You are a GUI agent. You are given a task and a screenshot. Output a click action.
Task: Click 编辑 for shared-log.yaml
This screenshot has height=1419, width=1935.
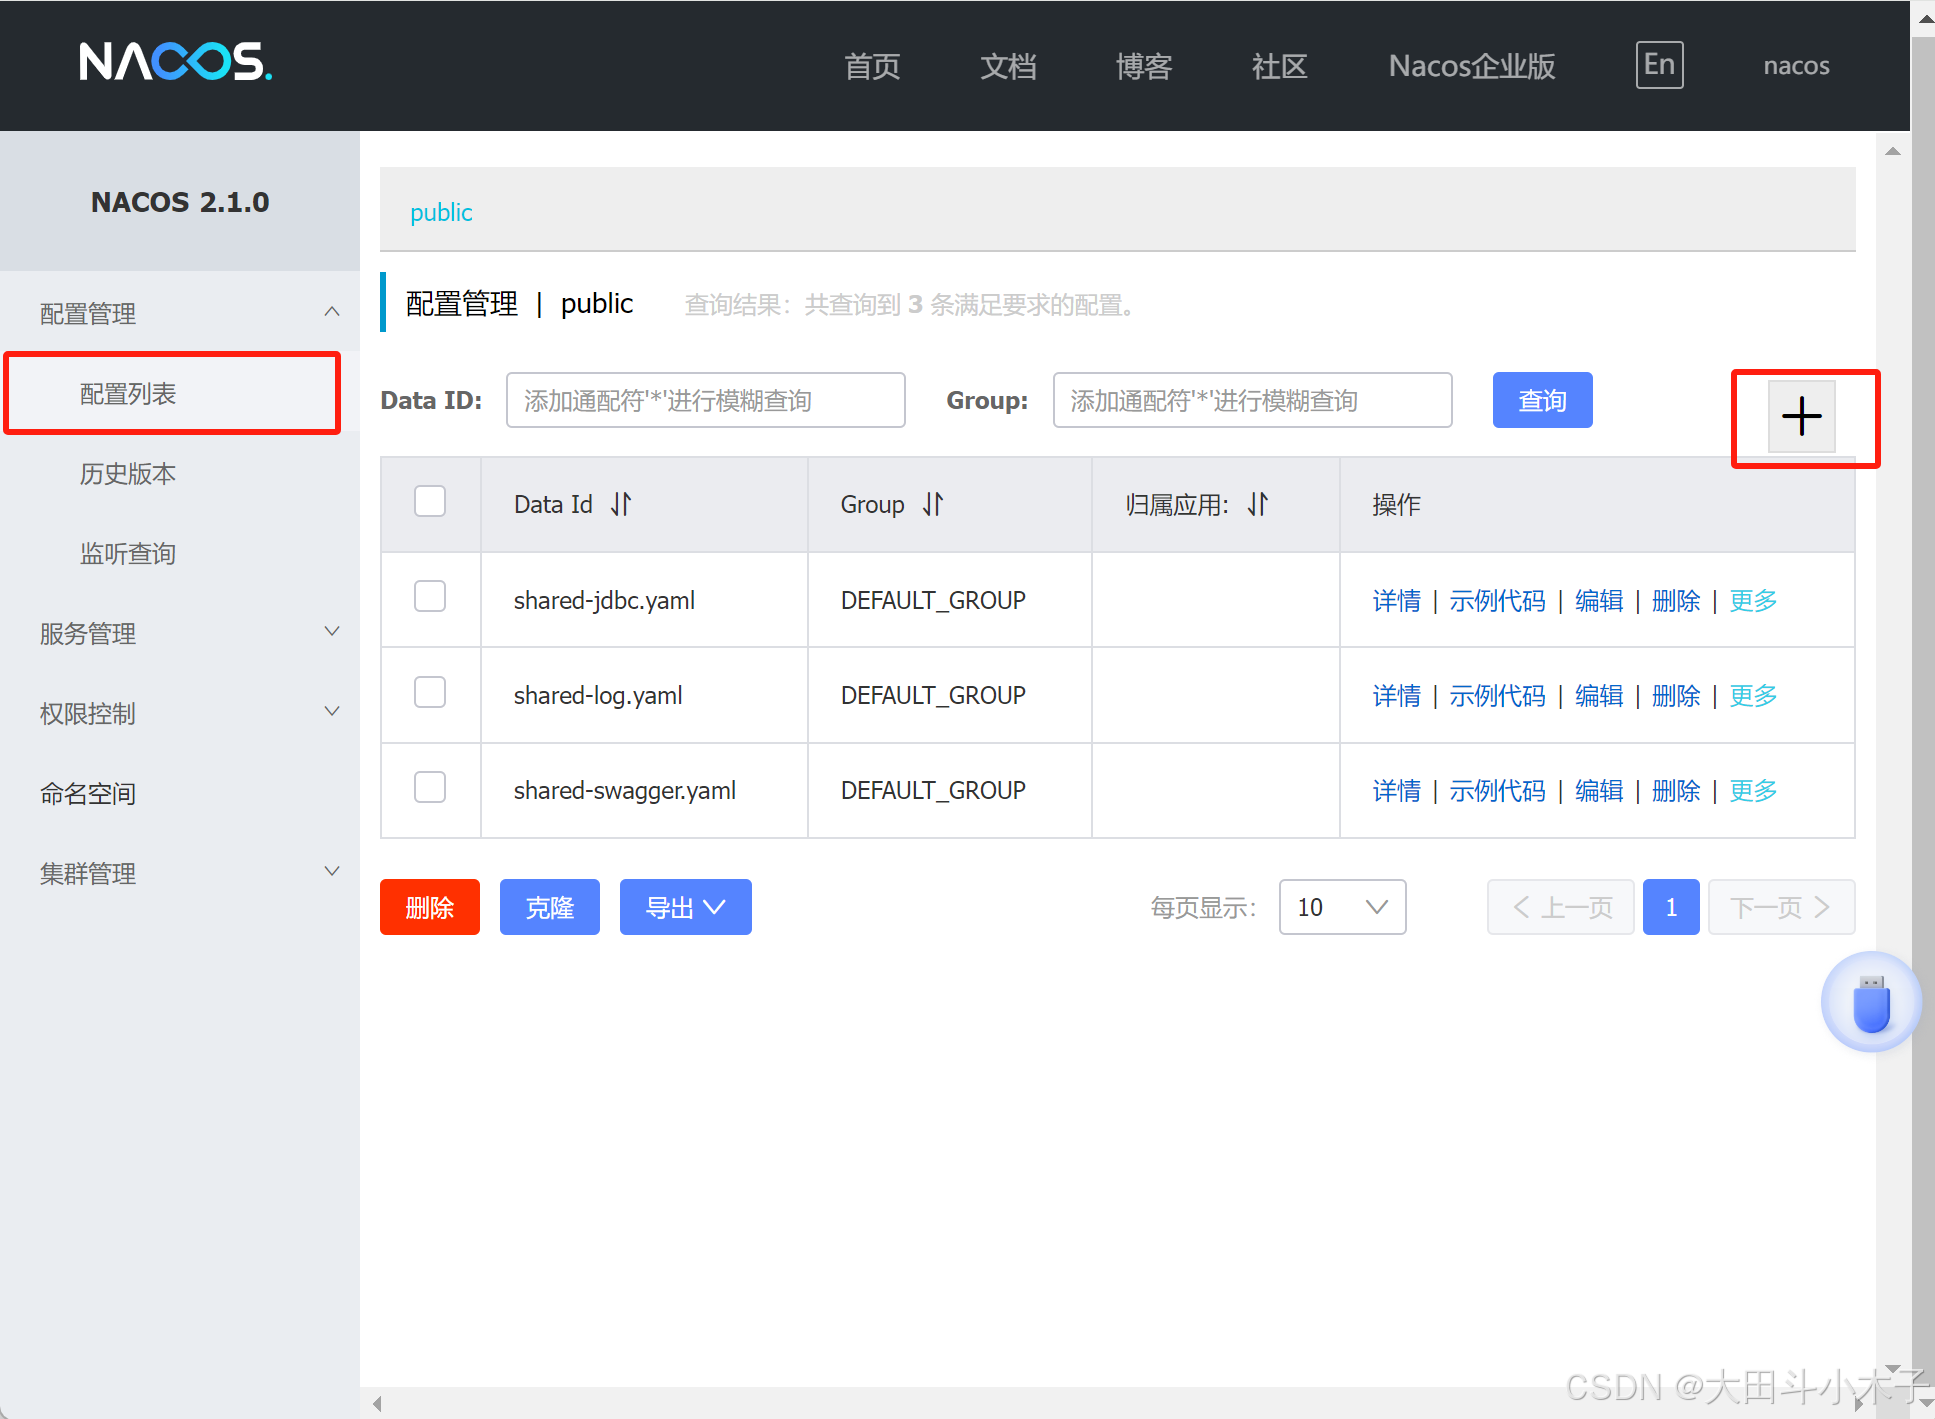coord(1599,695)
